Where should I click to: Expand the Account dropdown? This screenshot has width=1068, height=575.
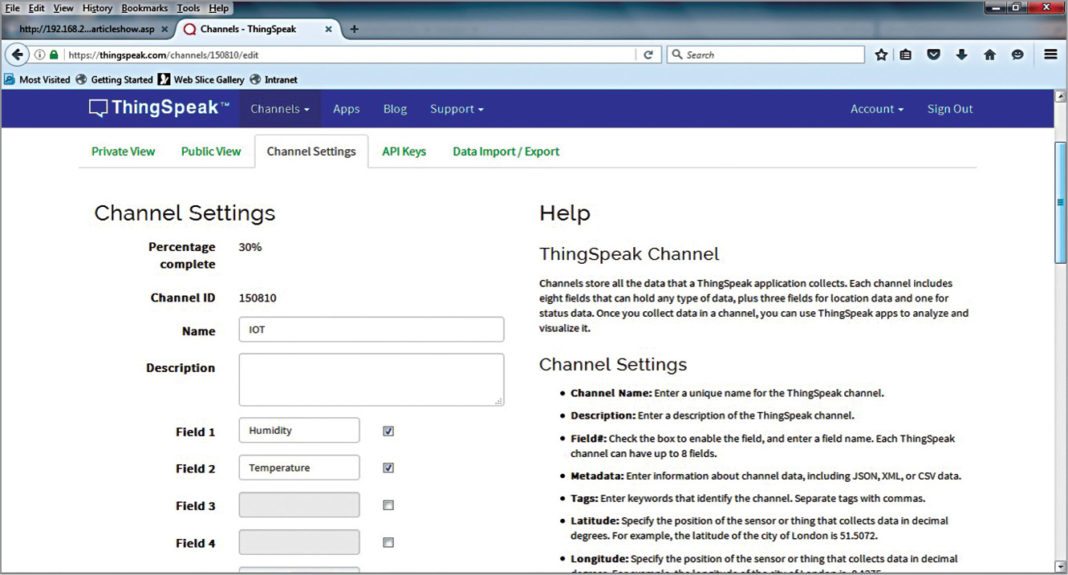coord(876,109)
